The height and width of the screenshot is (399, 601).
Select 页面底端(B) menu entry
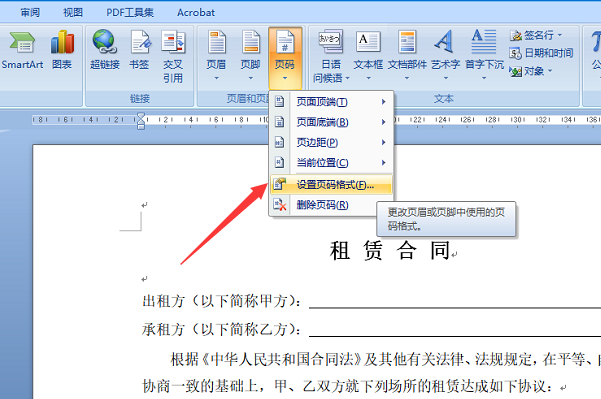(x=331, y=122)
